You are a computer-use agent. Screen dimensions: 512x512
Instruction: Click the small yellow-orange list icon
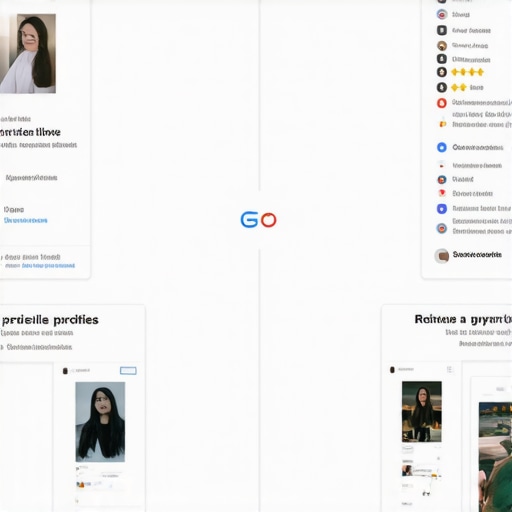click(442, 124)
